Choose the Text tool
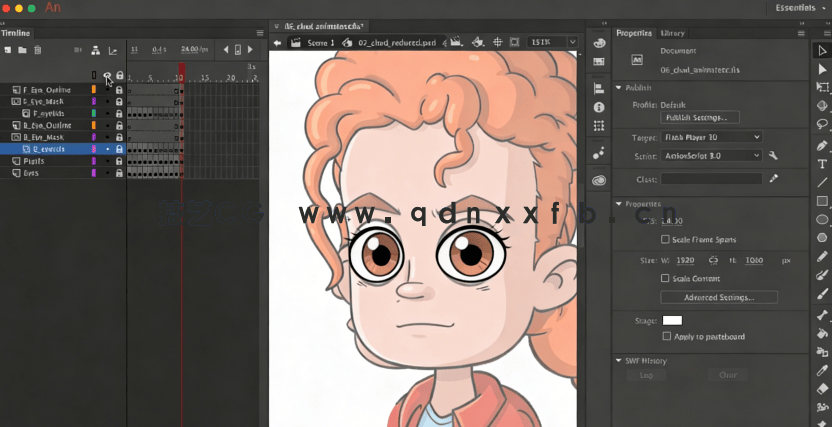832x427 pixels. tap(822, 164)
